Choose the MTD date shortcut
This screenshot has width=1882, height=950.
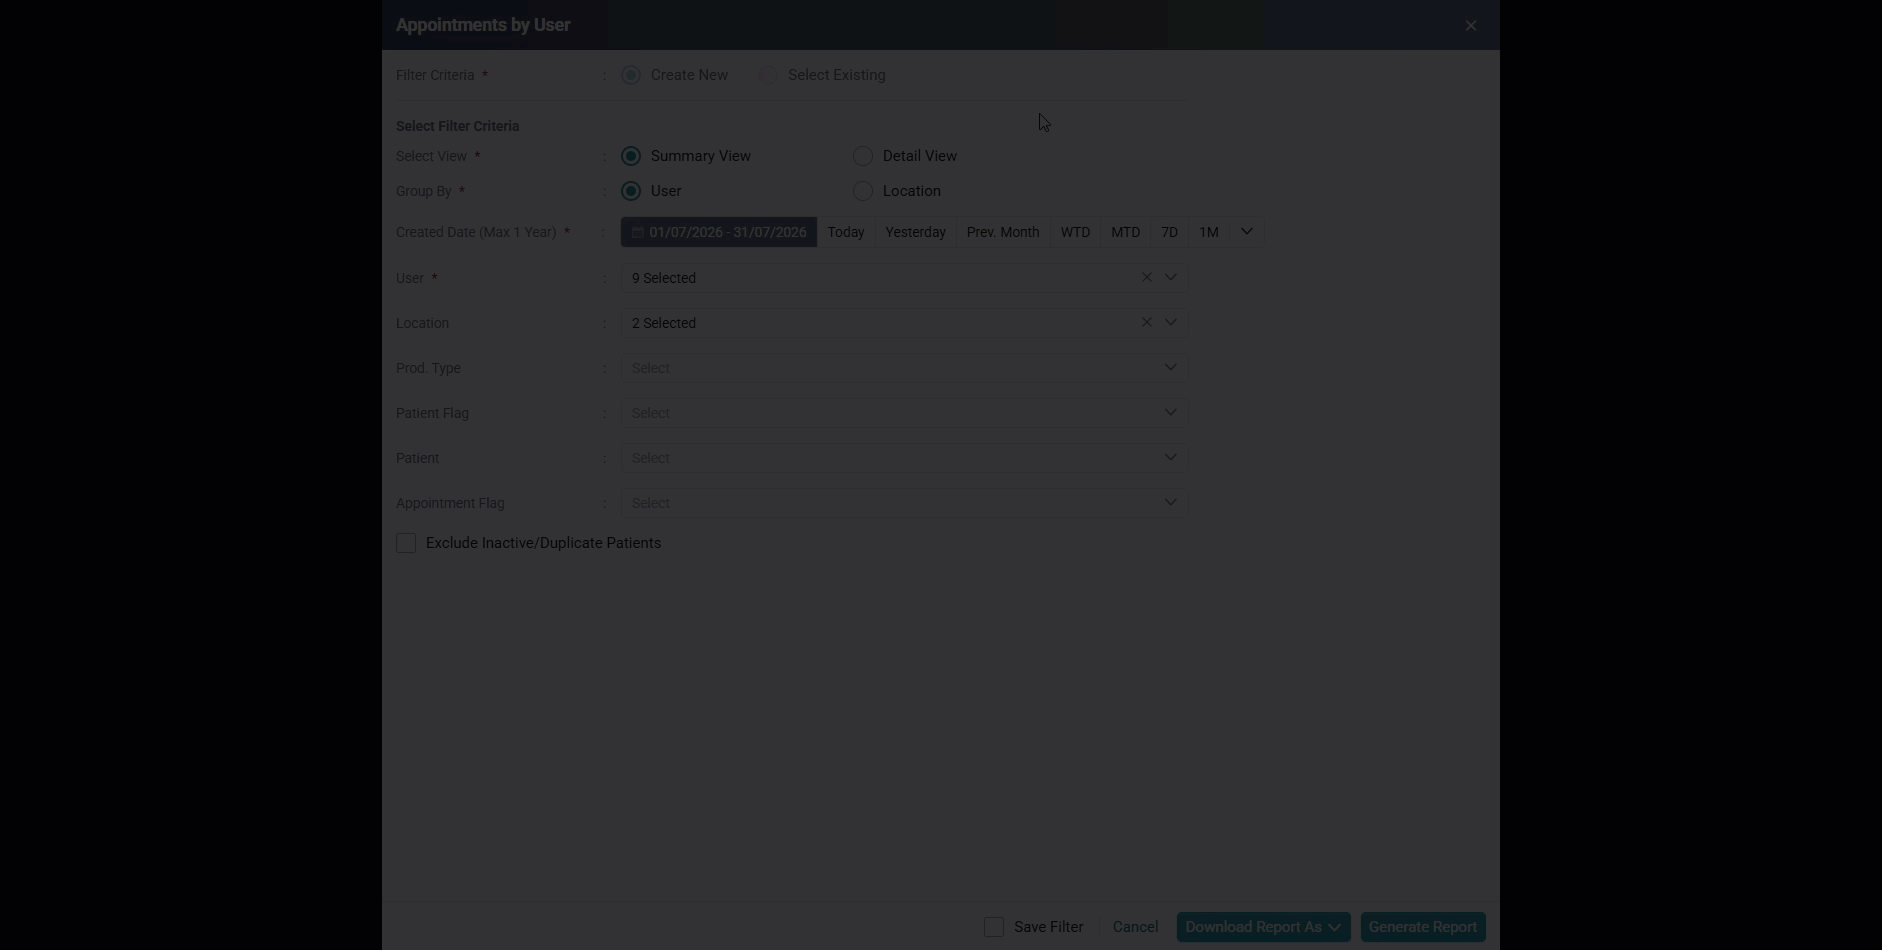click(x=1125, y=232)
